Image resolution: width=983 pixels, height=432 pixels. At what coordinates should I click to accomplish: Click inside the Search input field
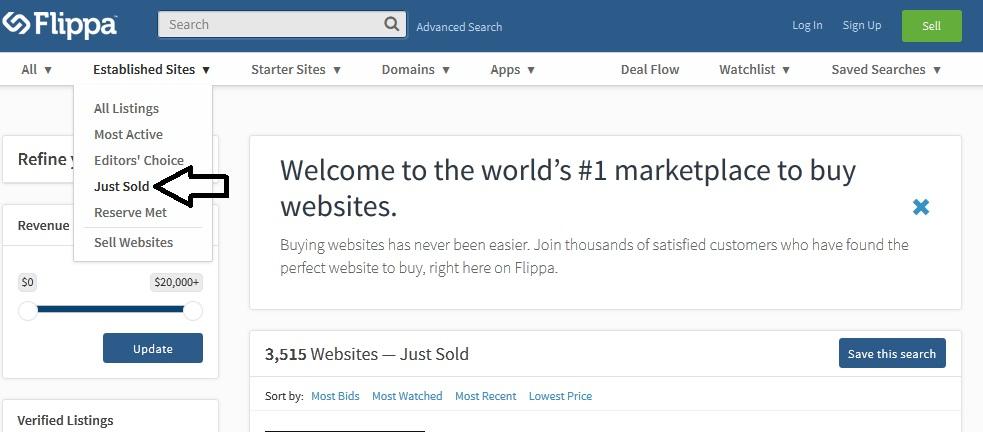pos(270,24)
